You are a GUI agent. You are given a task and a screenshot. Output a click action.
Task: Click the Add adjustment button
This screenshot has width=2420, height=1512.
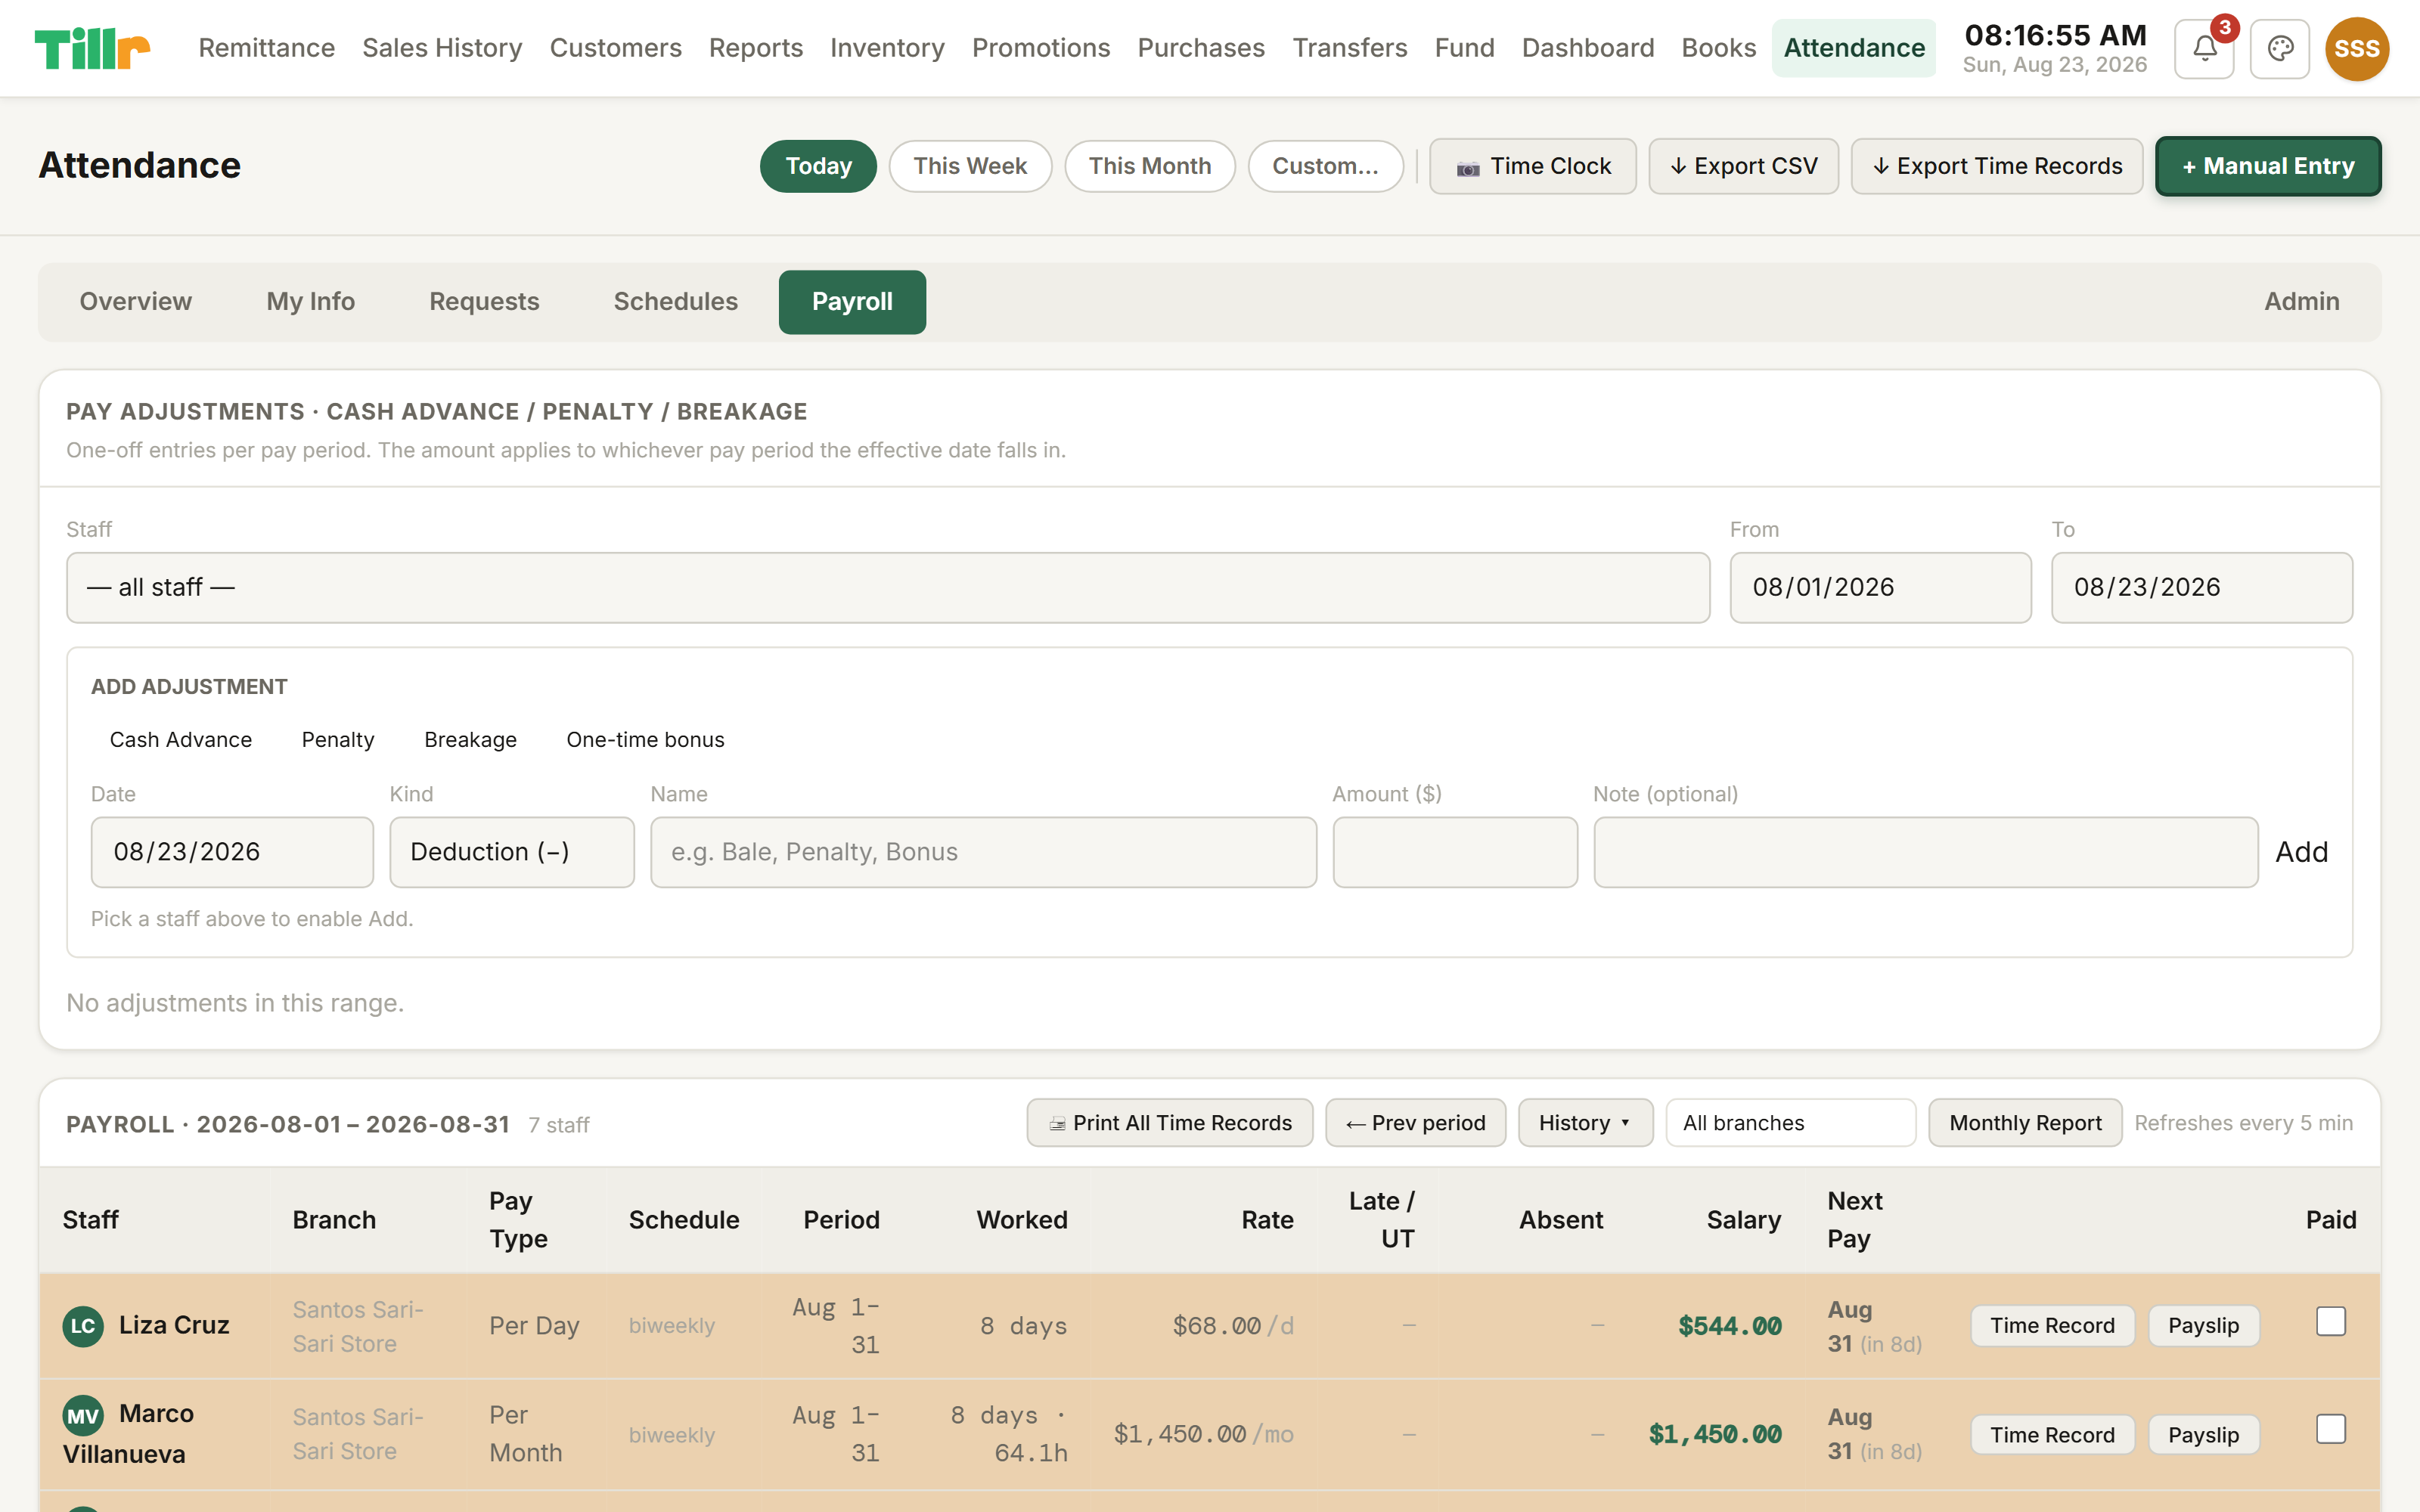point(2301,852)
